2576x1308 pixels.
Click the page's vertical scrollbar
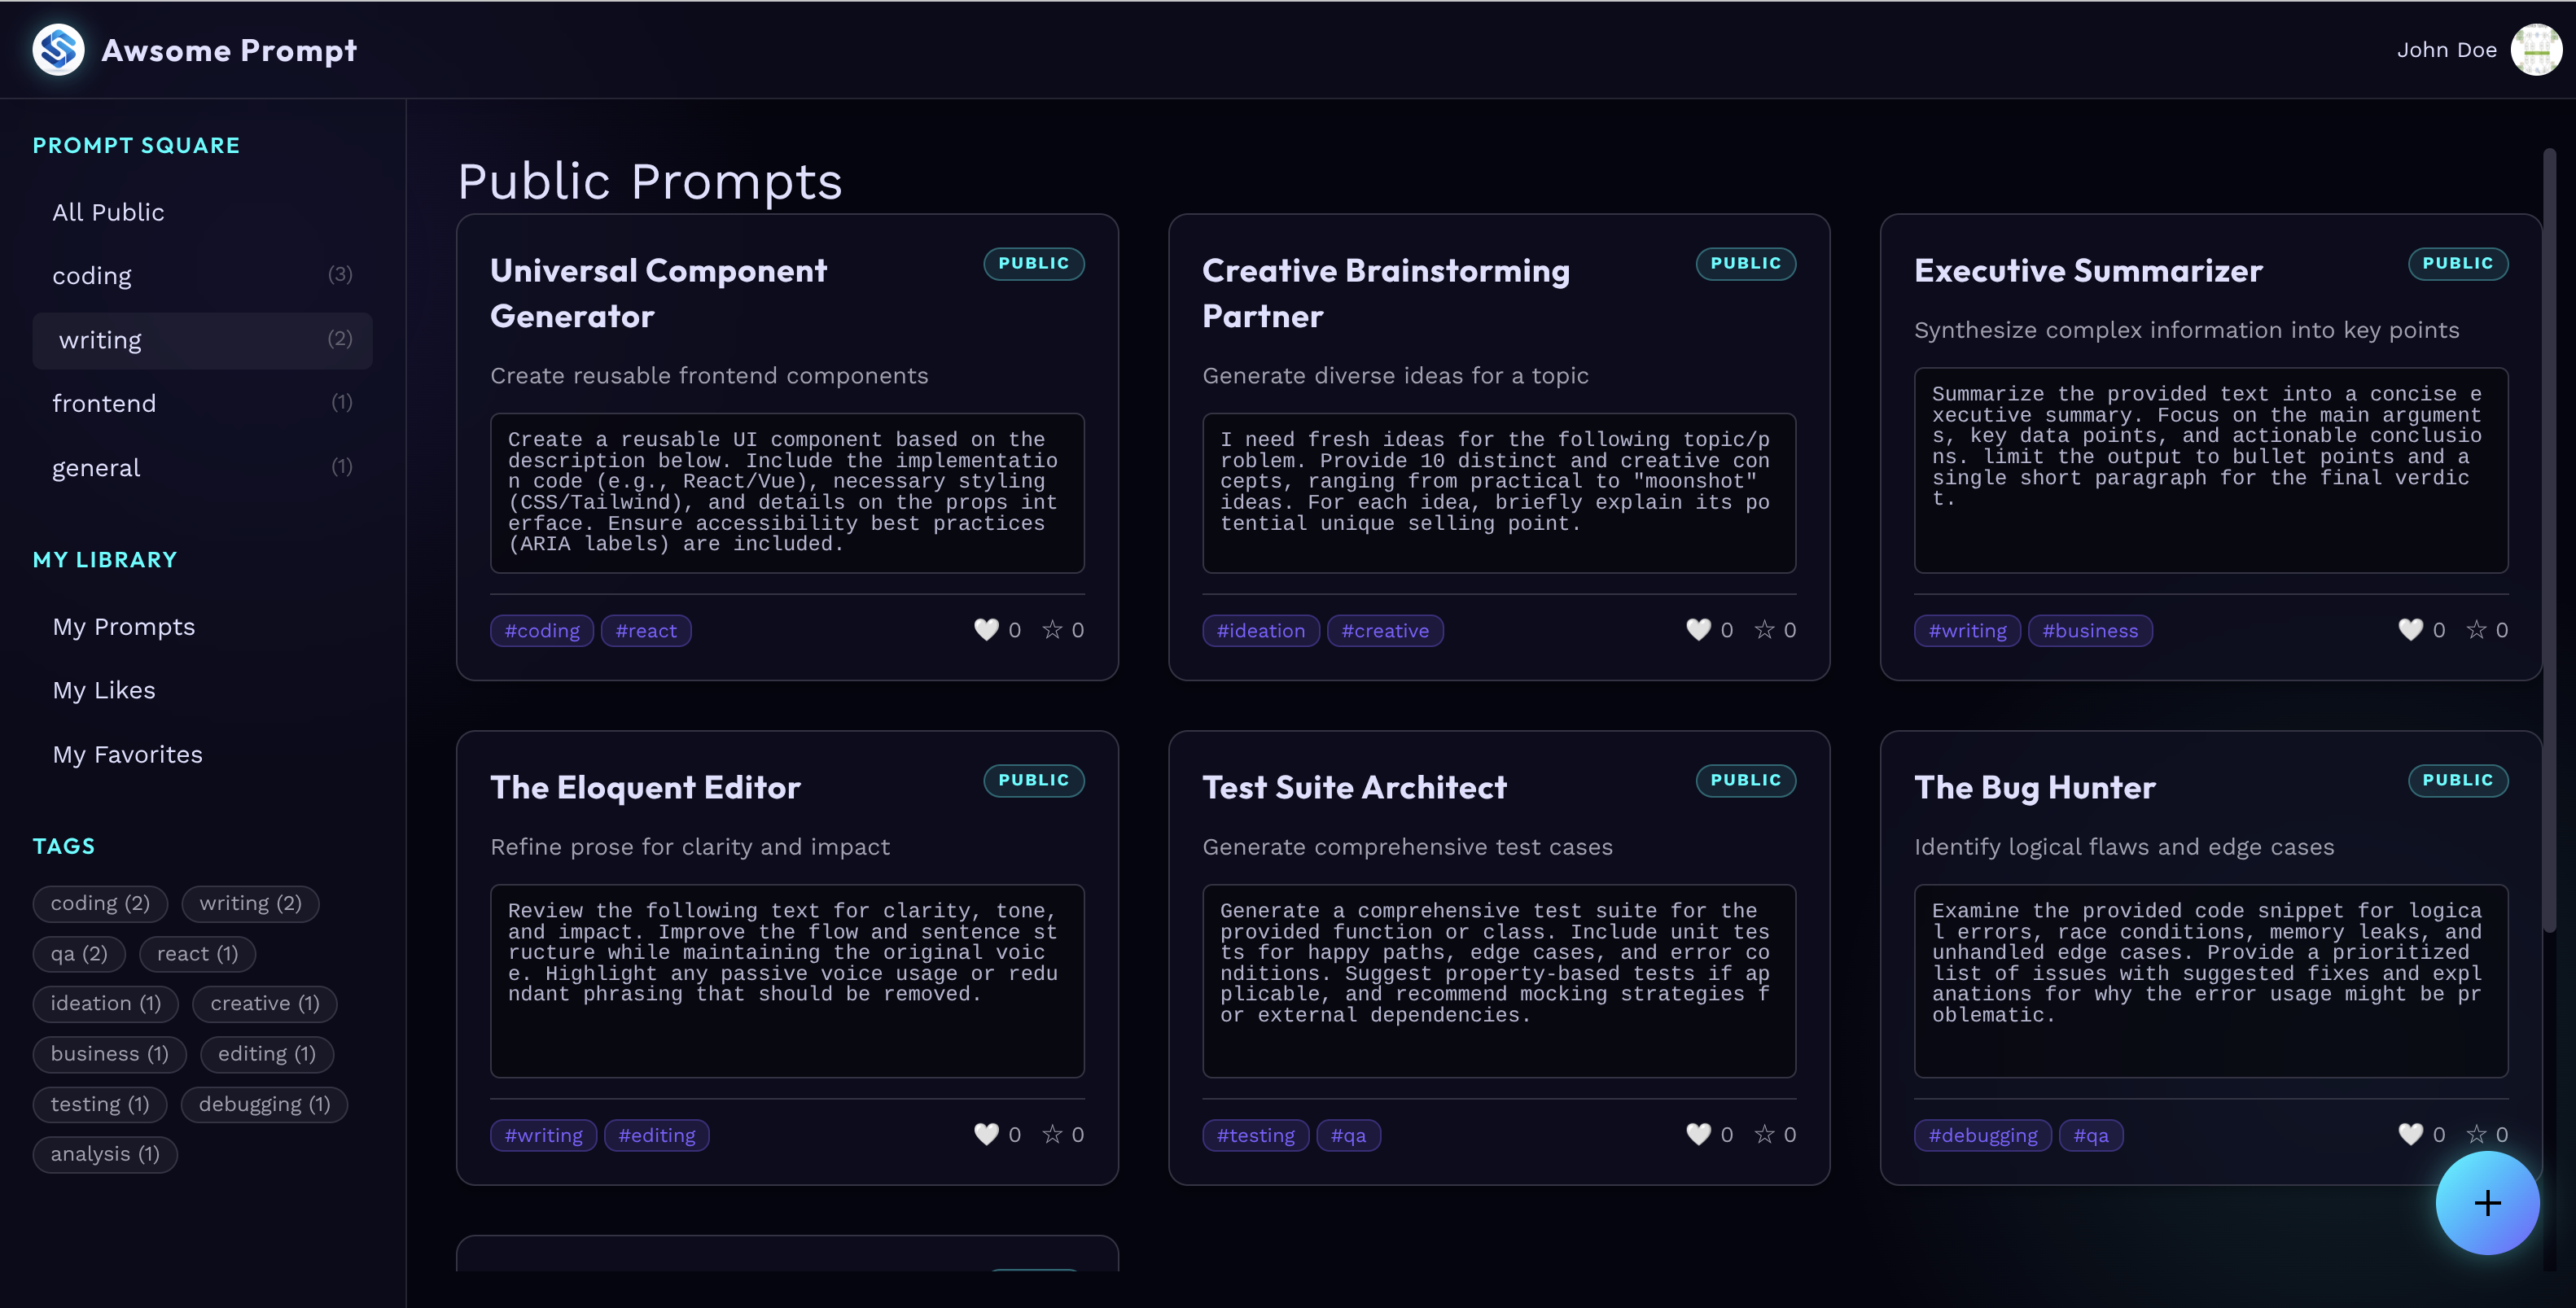point(2548,540)
